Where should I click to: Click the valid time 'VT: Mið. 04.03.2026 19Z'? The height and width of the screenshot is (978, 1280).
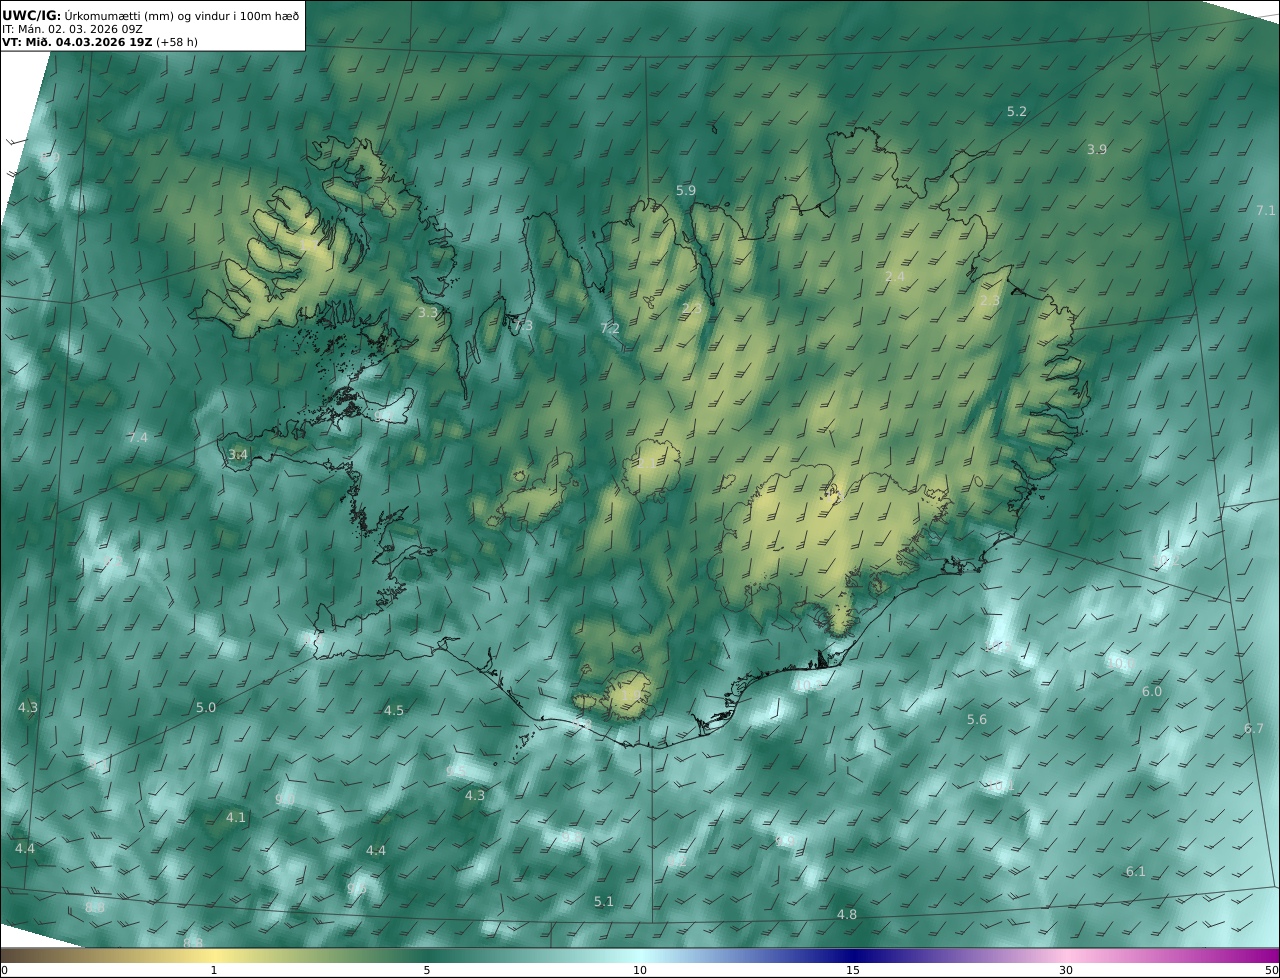[77, 42]
